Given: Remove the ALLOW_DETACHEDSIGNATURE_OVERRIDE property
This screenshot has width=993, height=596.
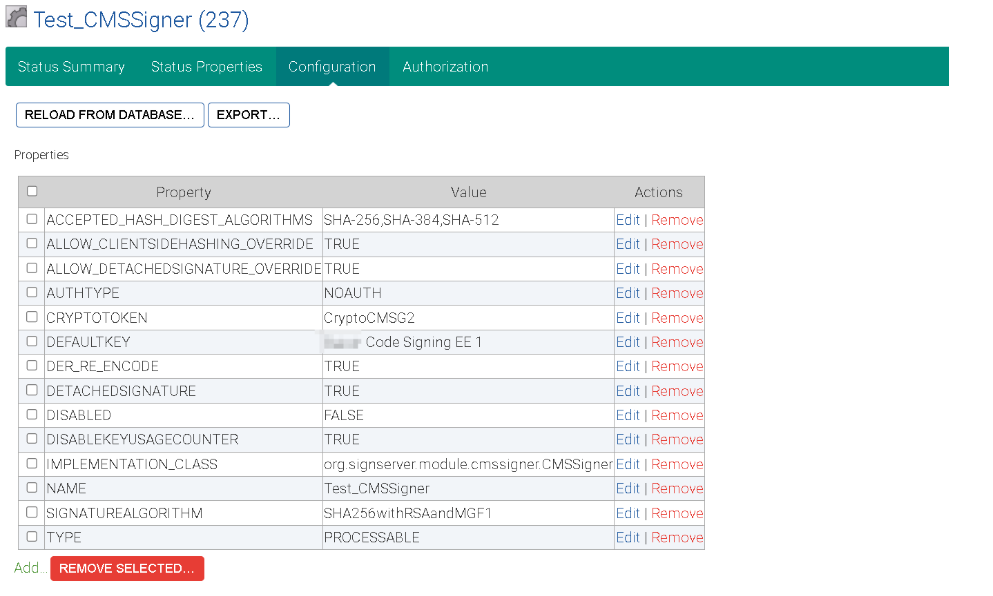Looking at the screenshot, I should tap(677, 269).
